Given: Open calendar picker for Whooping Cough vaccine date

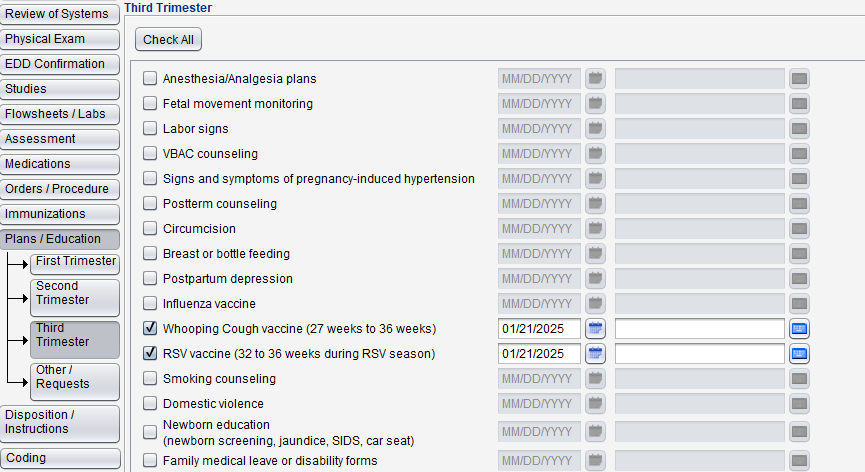Looking at the screenshot, I should 595,329.
